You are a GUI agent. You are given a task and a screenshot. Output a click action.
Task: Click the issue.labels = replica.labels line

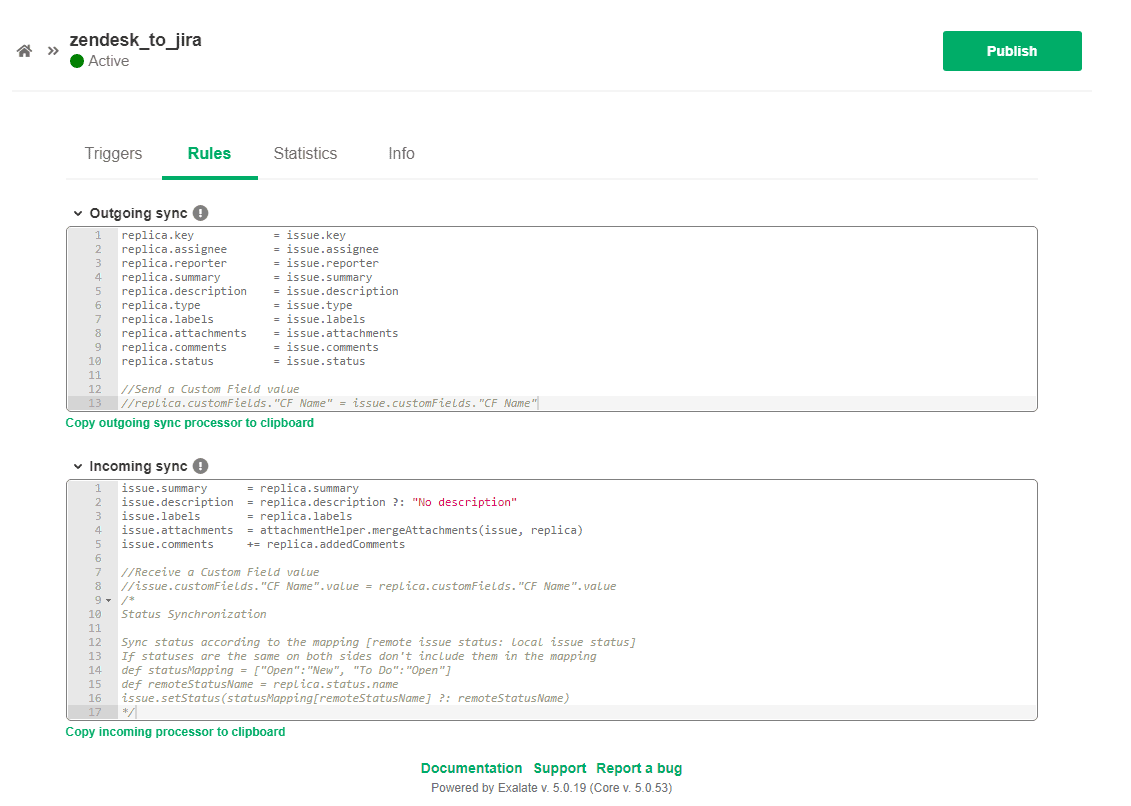(237, 517)
